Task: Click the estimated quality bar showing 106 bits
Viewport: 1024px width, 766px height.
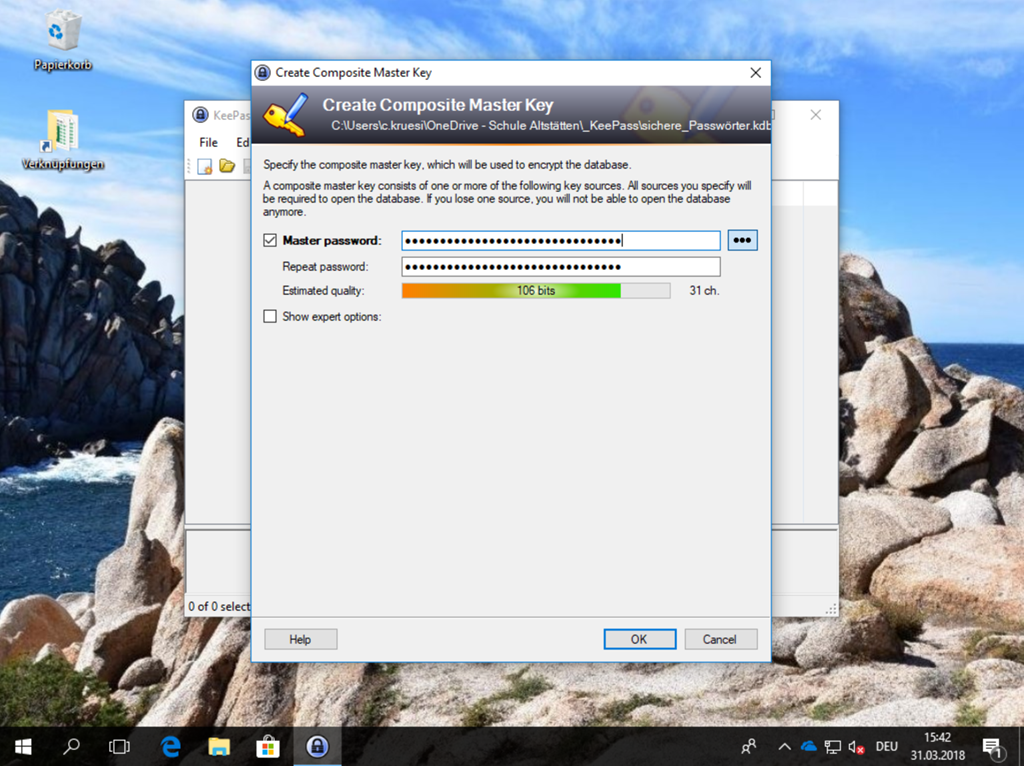Action: (x=535, y=291)
